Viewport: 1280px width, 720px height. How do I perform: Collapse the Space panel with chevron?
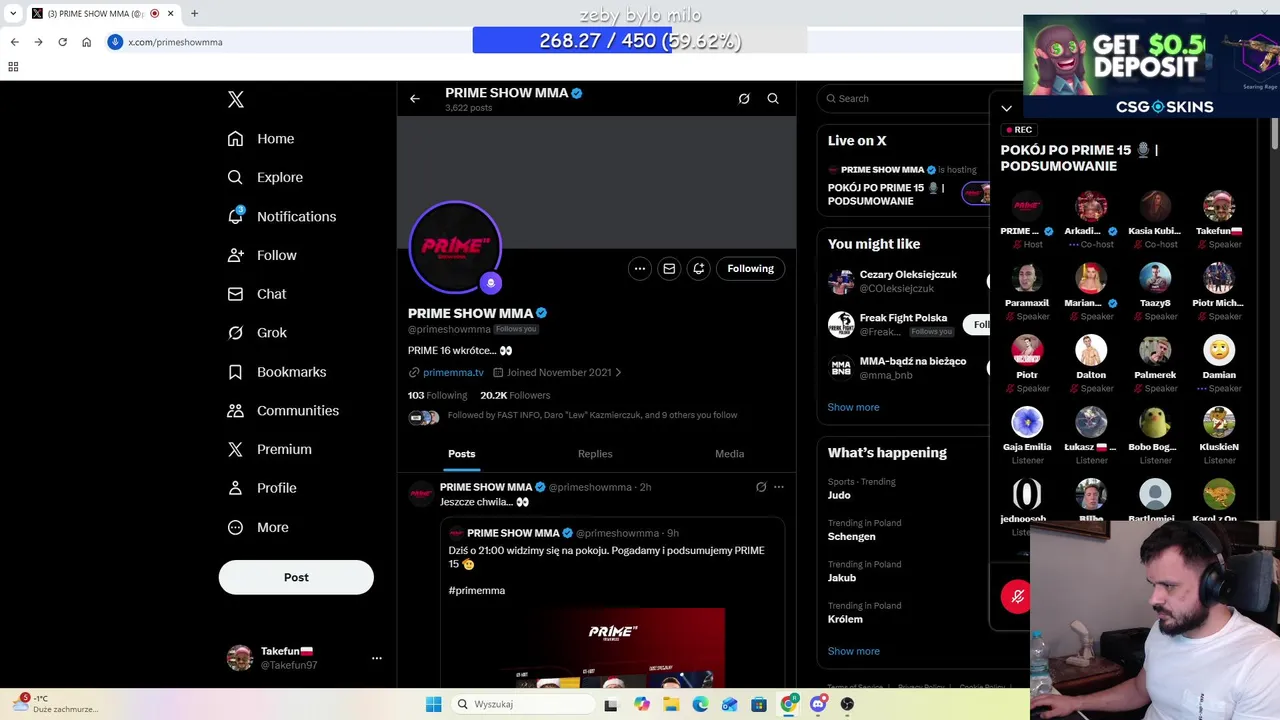(1007, 108)
